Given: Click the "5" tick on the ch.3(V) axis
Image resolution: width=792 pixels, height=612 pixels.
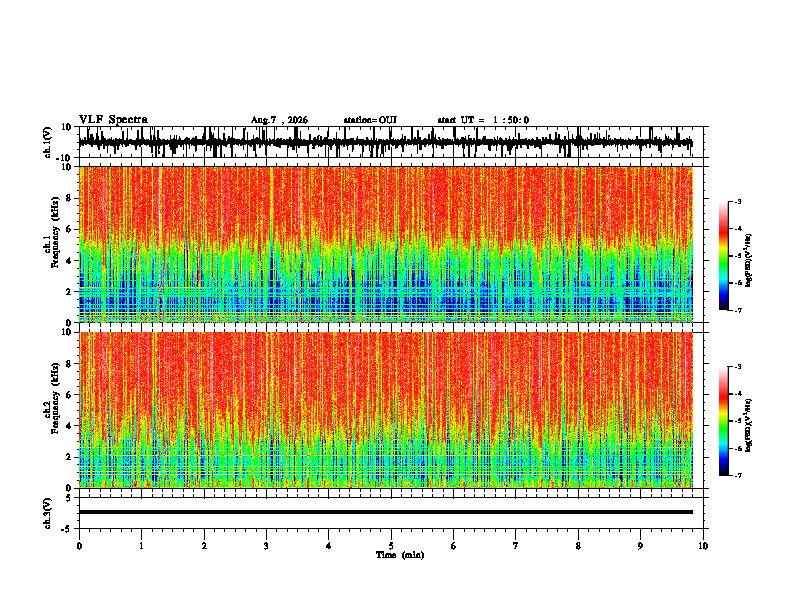Looking at the screenshot, I should pos(70,497).
